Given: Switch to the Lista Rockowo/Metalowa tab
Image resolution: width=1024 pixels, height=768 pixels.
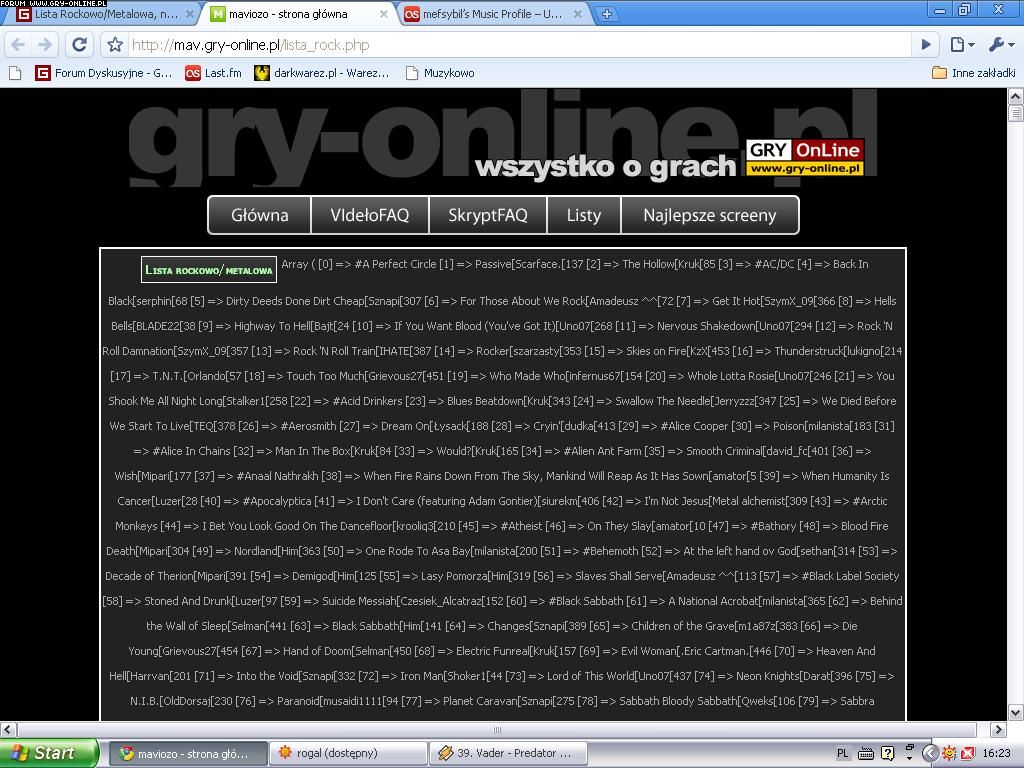Looking at the screenshot, I should click(104, 14).
